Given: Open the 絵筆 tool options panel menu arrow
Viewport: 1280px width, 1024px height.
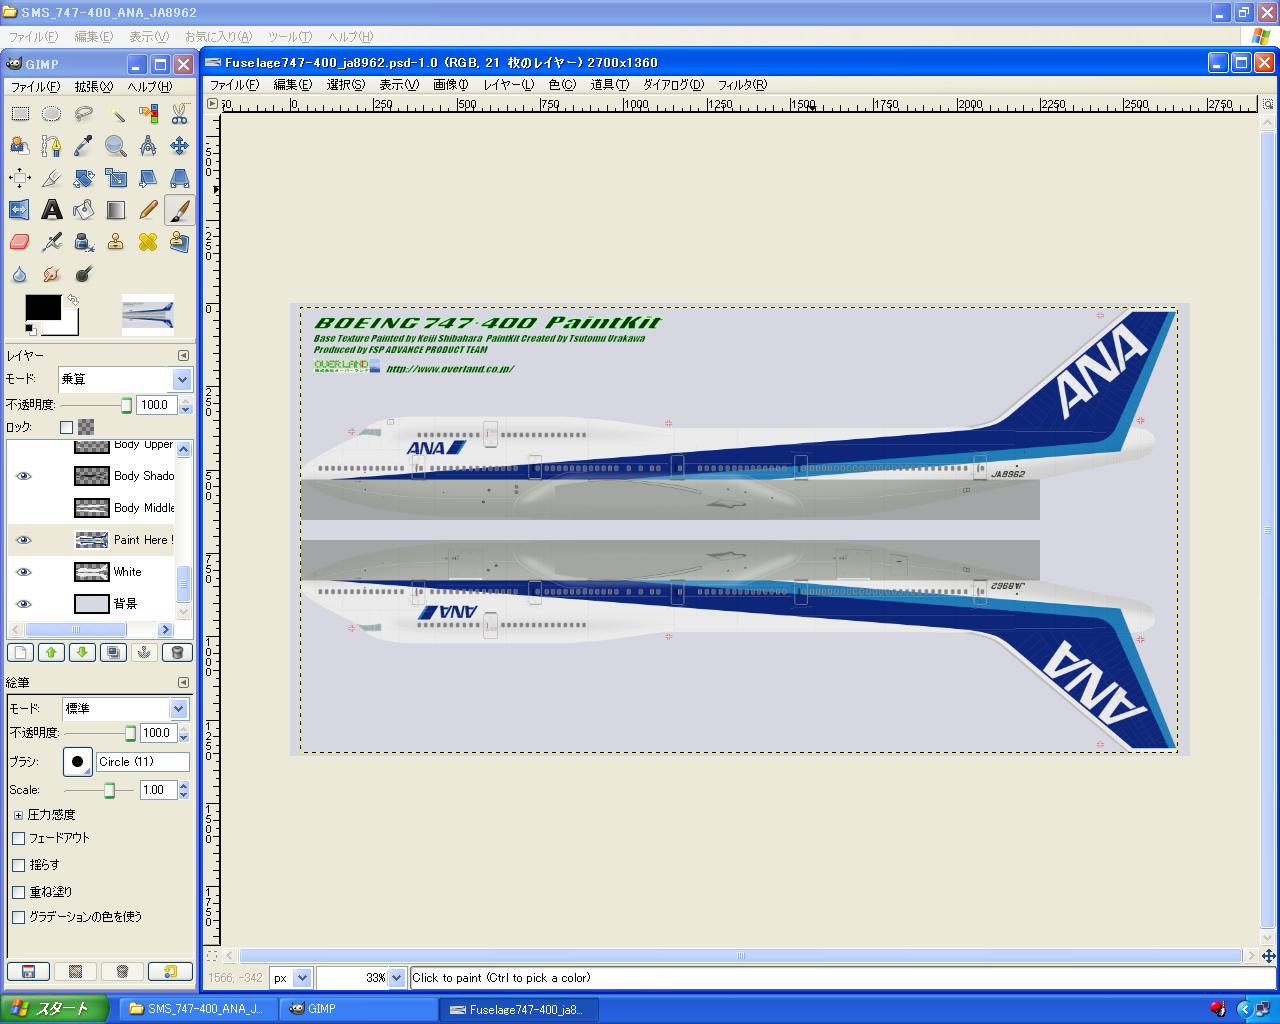Looking at the screenshot, I should pyautogui.click(x=183, y=682).
